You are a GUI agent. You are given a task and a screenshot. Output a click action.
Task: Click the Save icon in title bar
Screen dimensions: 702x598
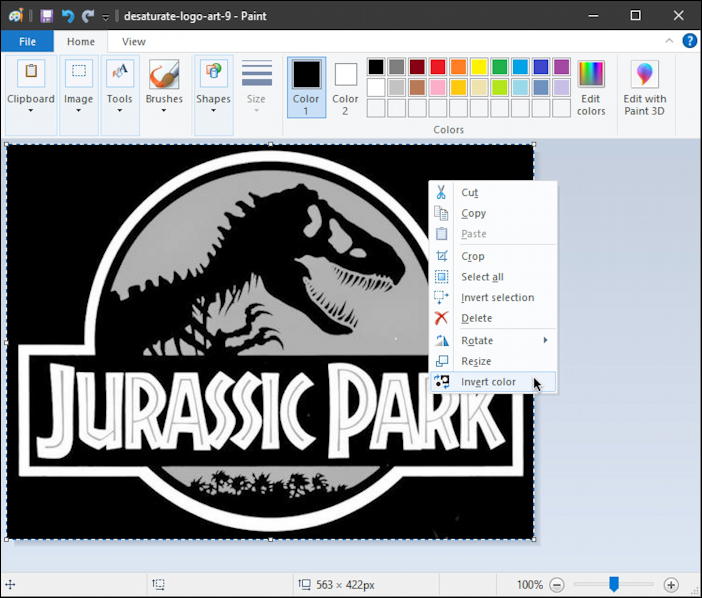coord(47,16)
